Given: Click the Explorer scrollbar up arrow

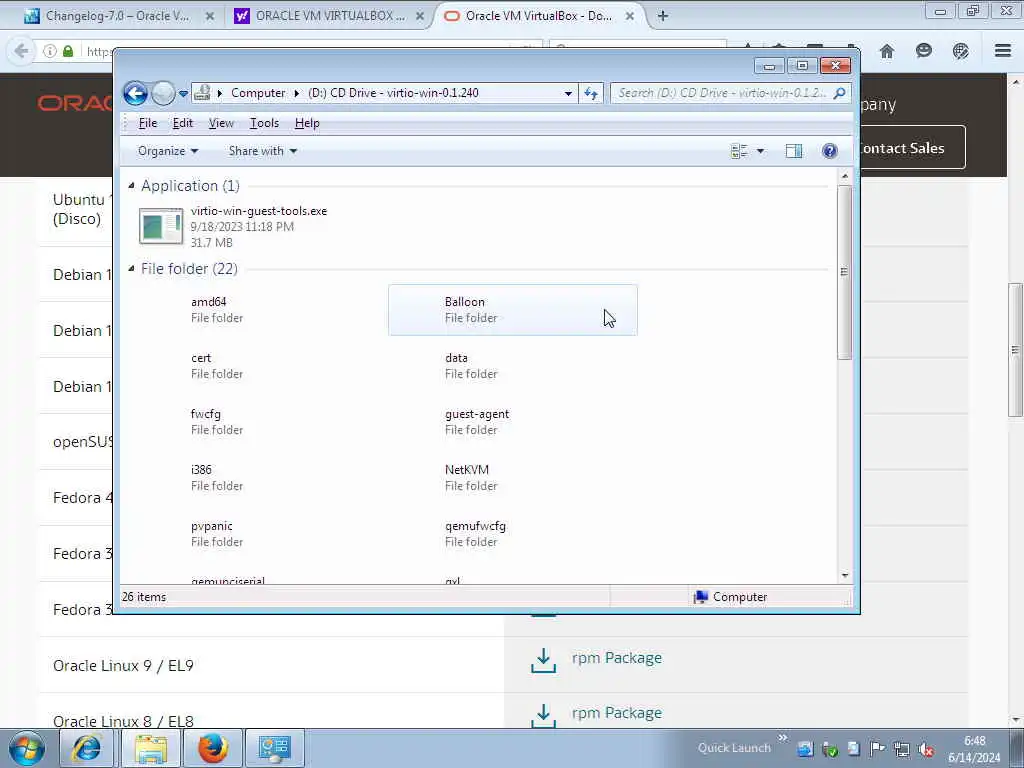Looking at the screenshot, I should (844, 176).
